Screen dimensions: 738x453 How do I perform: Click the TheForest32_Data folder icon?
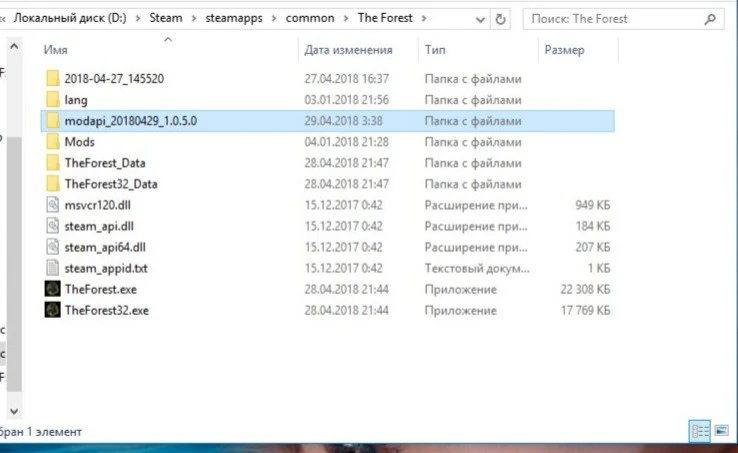(x=53, y=184)
